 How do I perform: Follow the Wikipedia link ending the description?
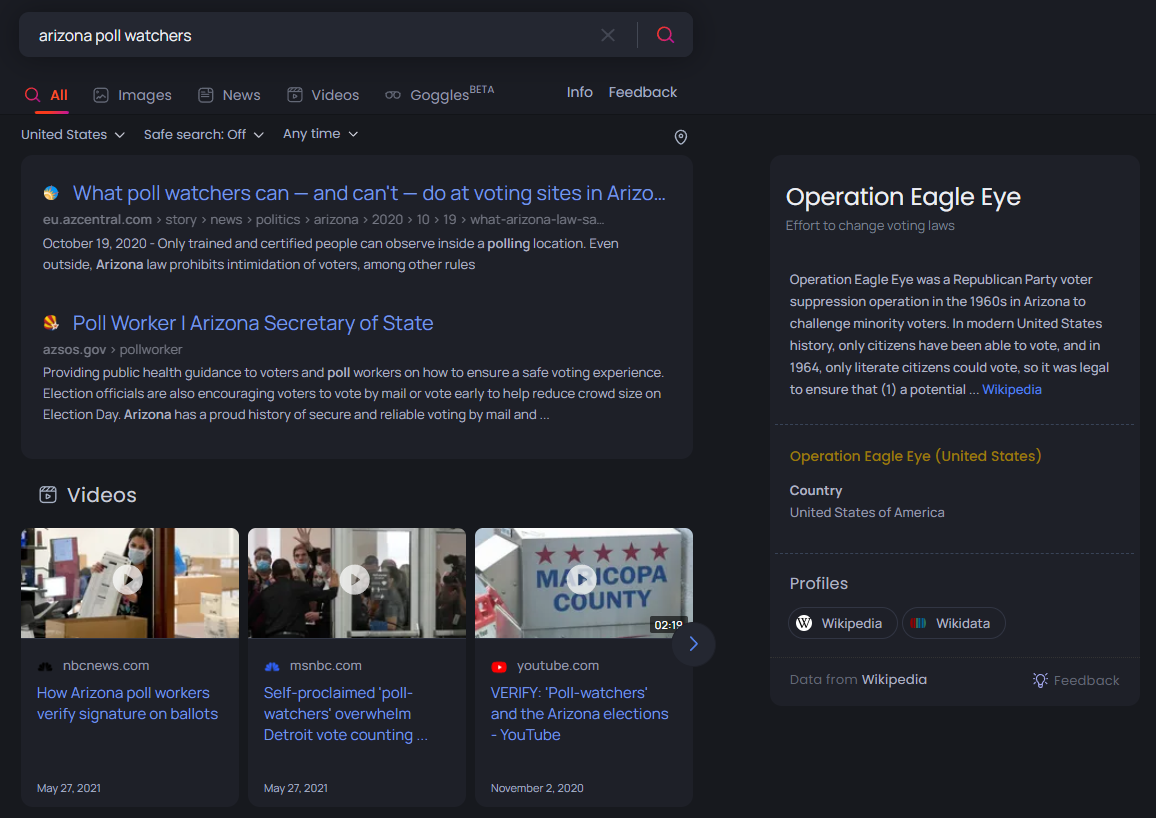[1012, 389]
